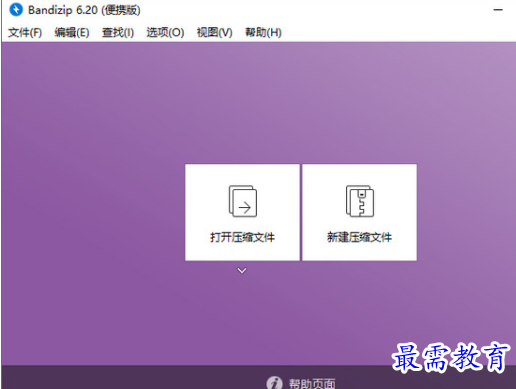Expand the chevron below 打开压缩文件
This screenshot has height=389, width=516.
pyautogui.click(x=242, y=270)
